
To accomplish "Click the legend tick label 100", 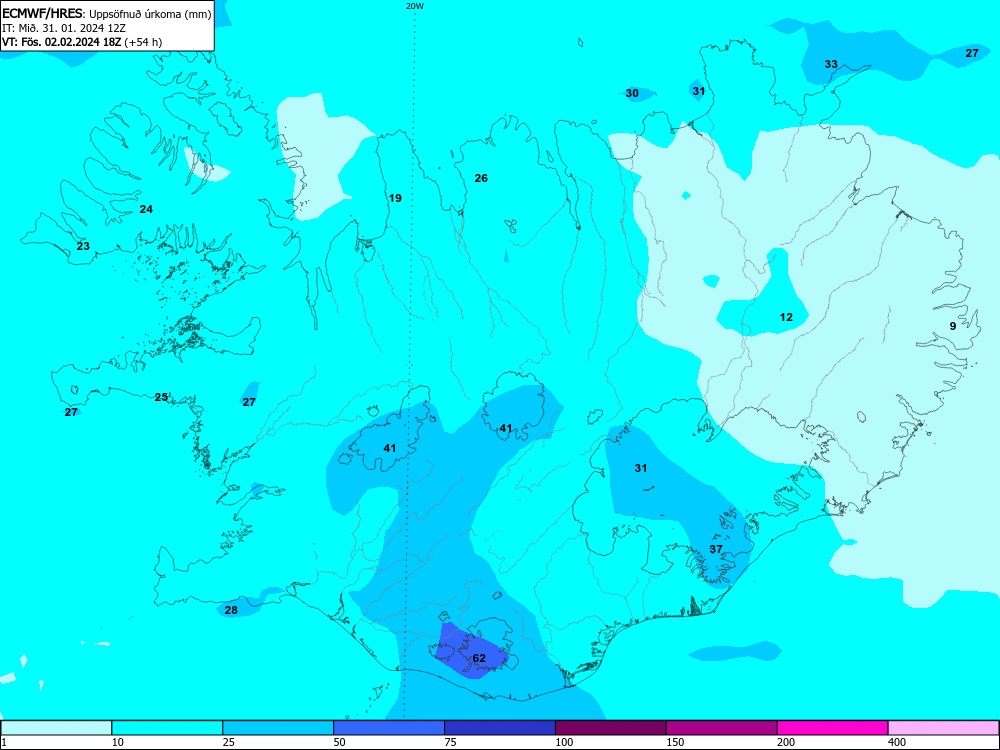I will coord(565,742).
